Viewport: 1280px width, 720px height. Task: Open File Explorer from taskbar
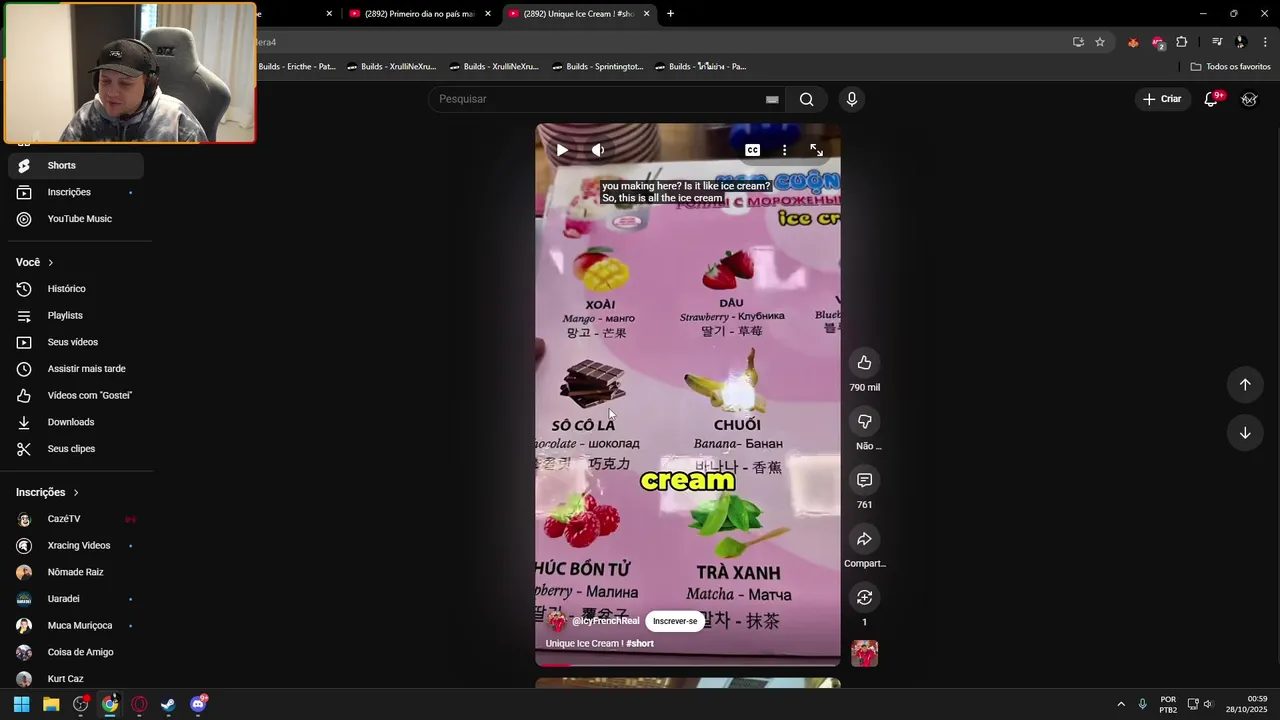51,704
